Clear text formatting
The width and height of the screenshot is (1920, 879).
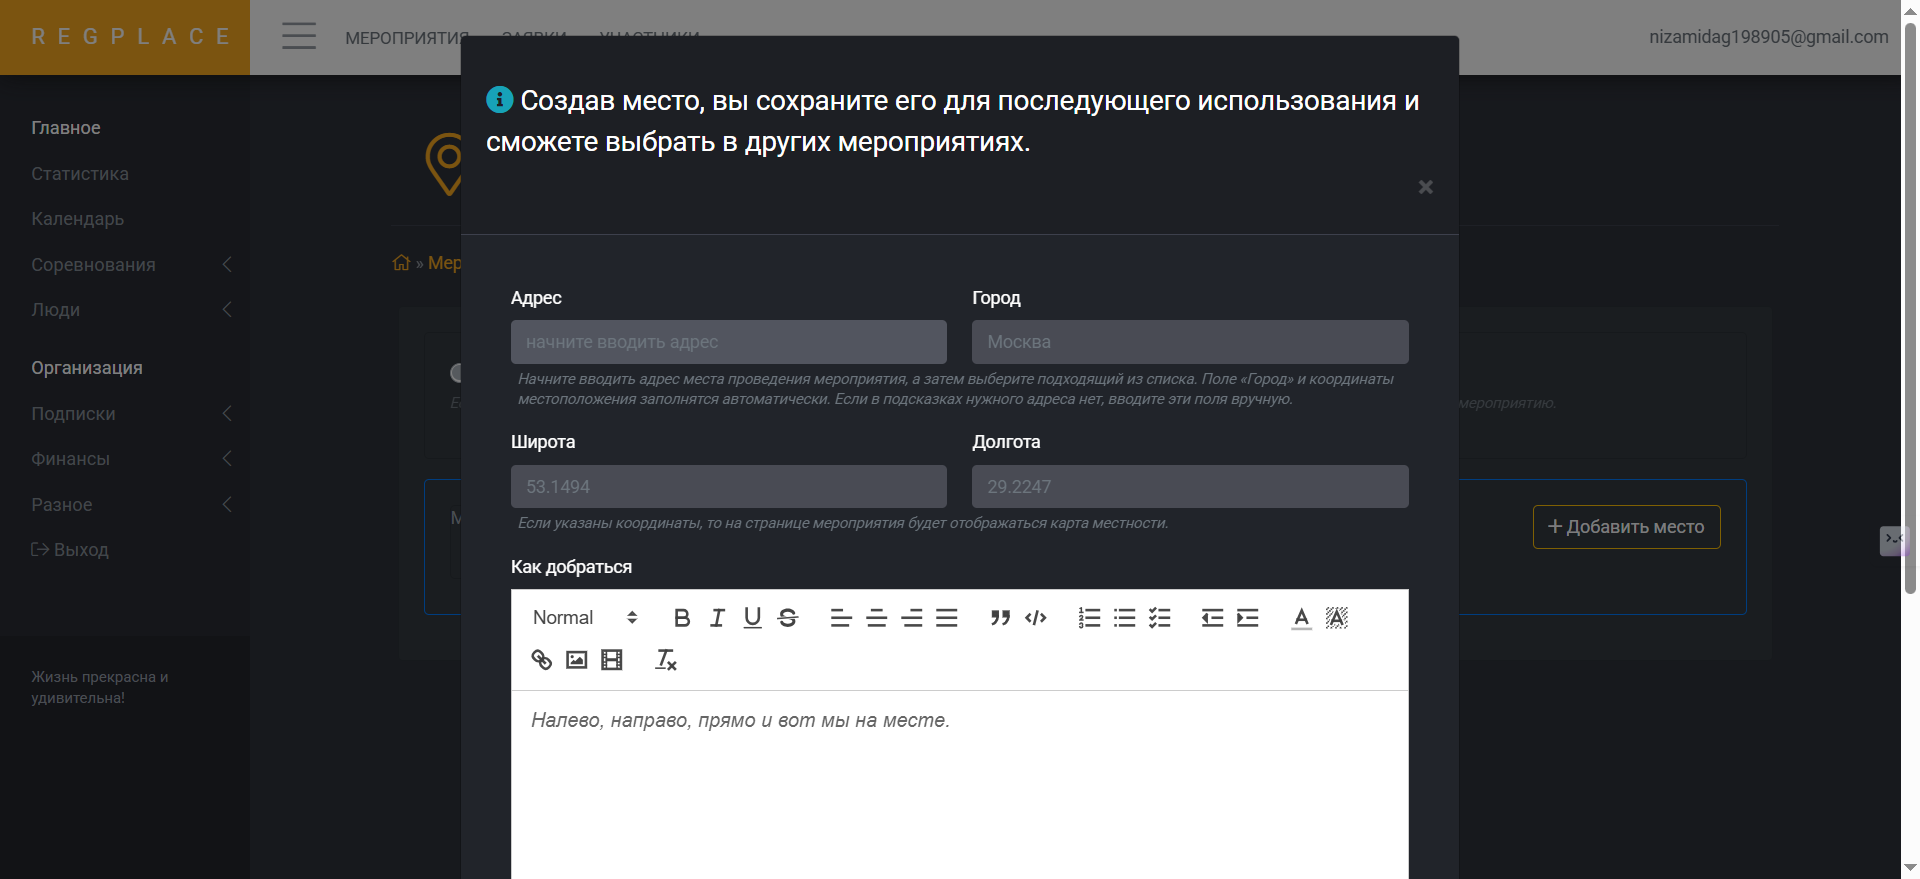tap(666, 660)
